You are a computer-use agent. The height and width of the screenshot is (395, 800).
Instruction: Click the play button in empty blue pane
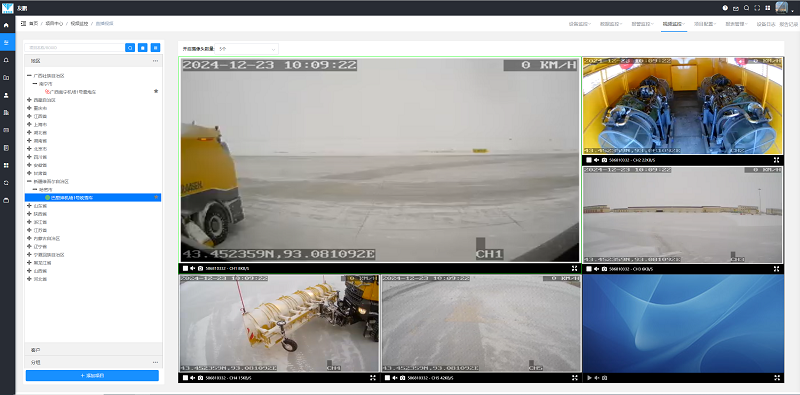pos(589,378)
